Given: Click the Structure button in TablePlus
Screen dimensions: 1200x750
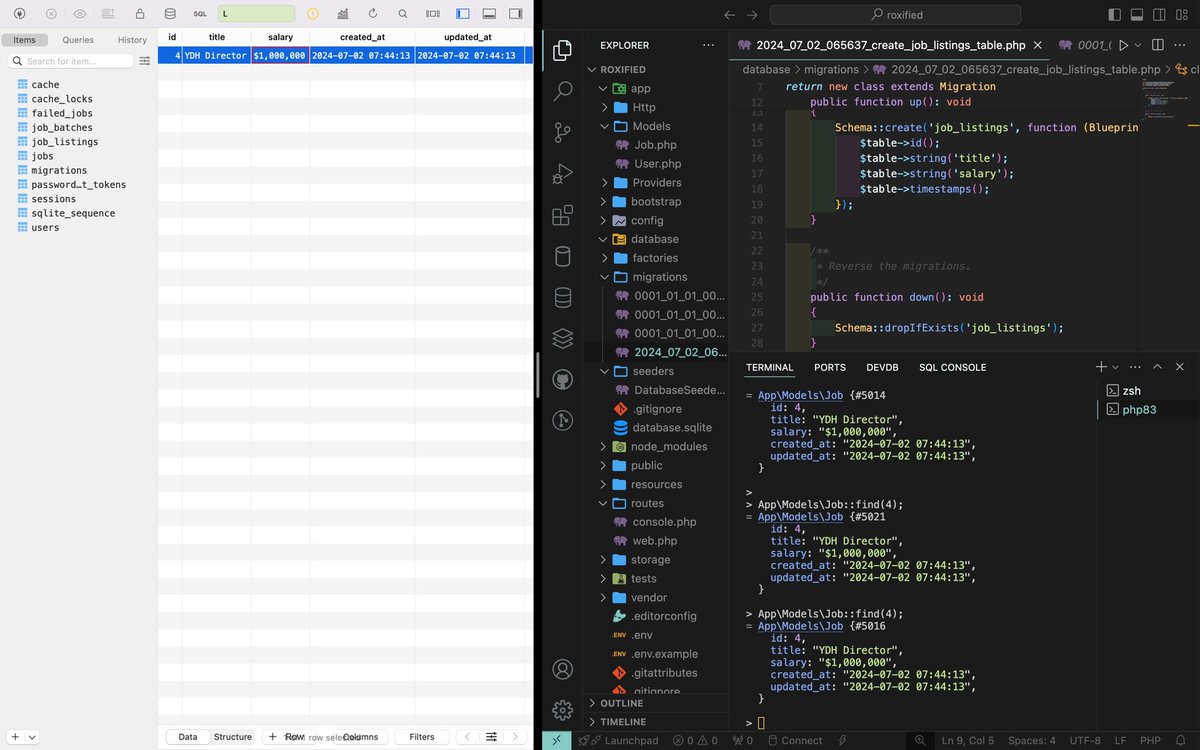Looking at the screenshot, I should pos(233,737).
